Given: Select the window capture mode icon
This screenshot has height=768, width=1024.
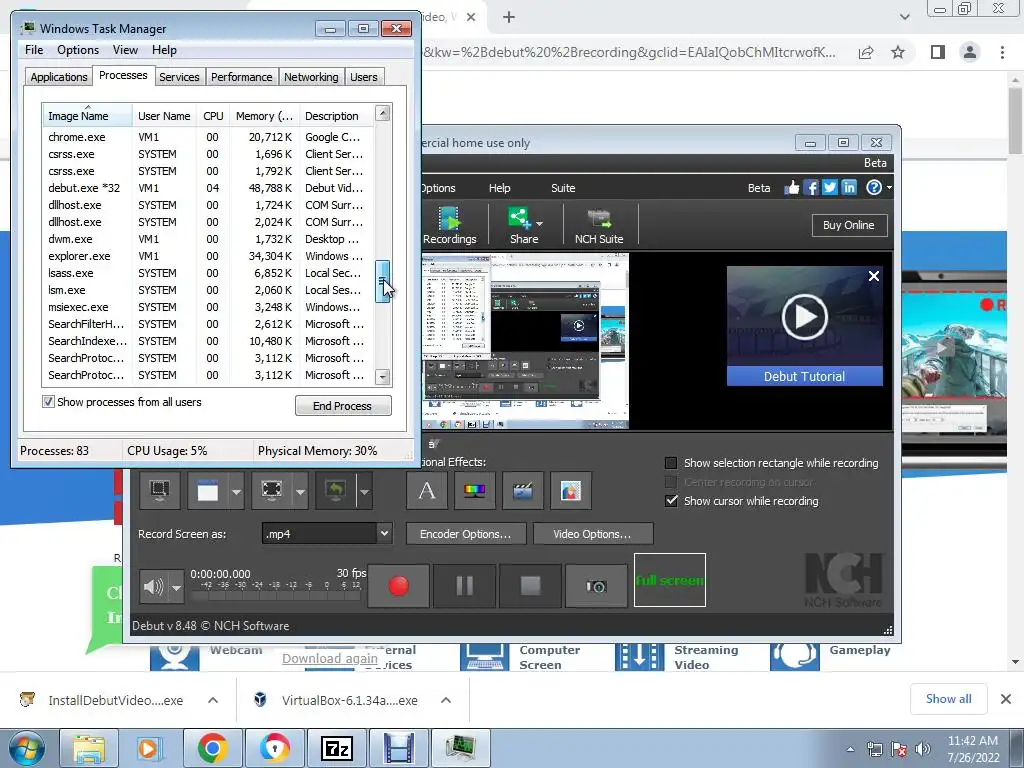Looking at the screenshot, I should click(x=208, y=490).
